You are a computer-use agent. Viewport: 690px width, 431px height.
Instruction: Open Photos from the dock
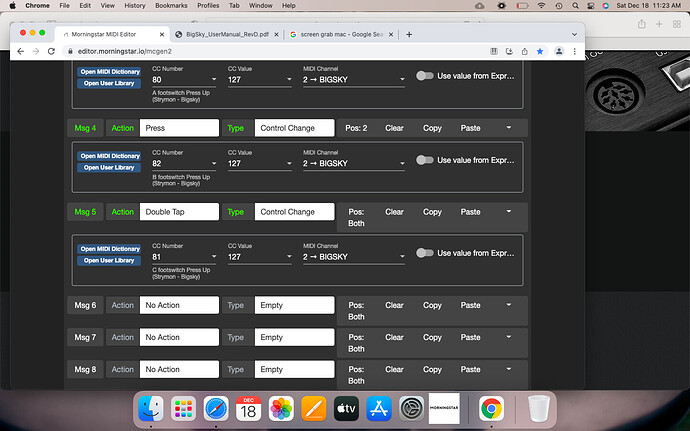coord(281,409)
